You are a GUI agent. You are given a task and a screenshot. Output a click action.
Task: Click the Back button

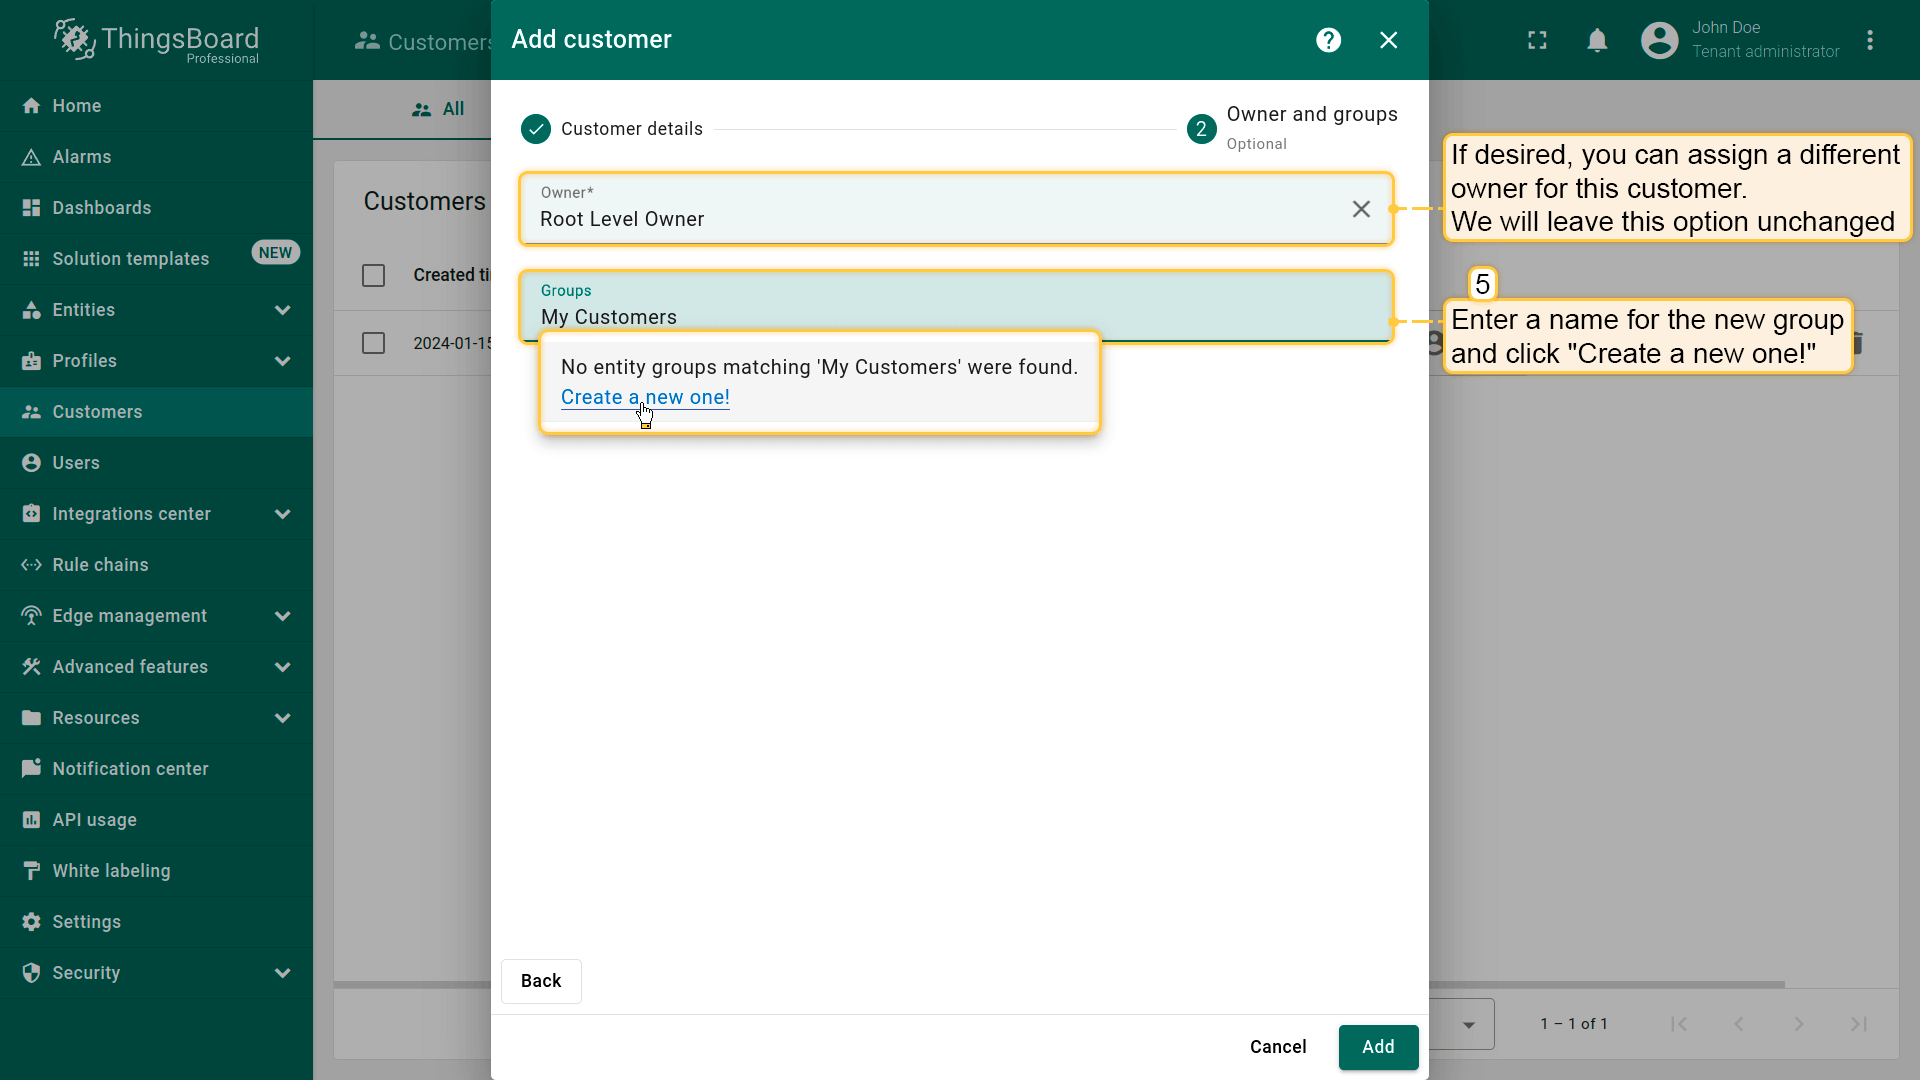[540, 981]
